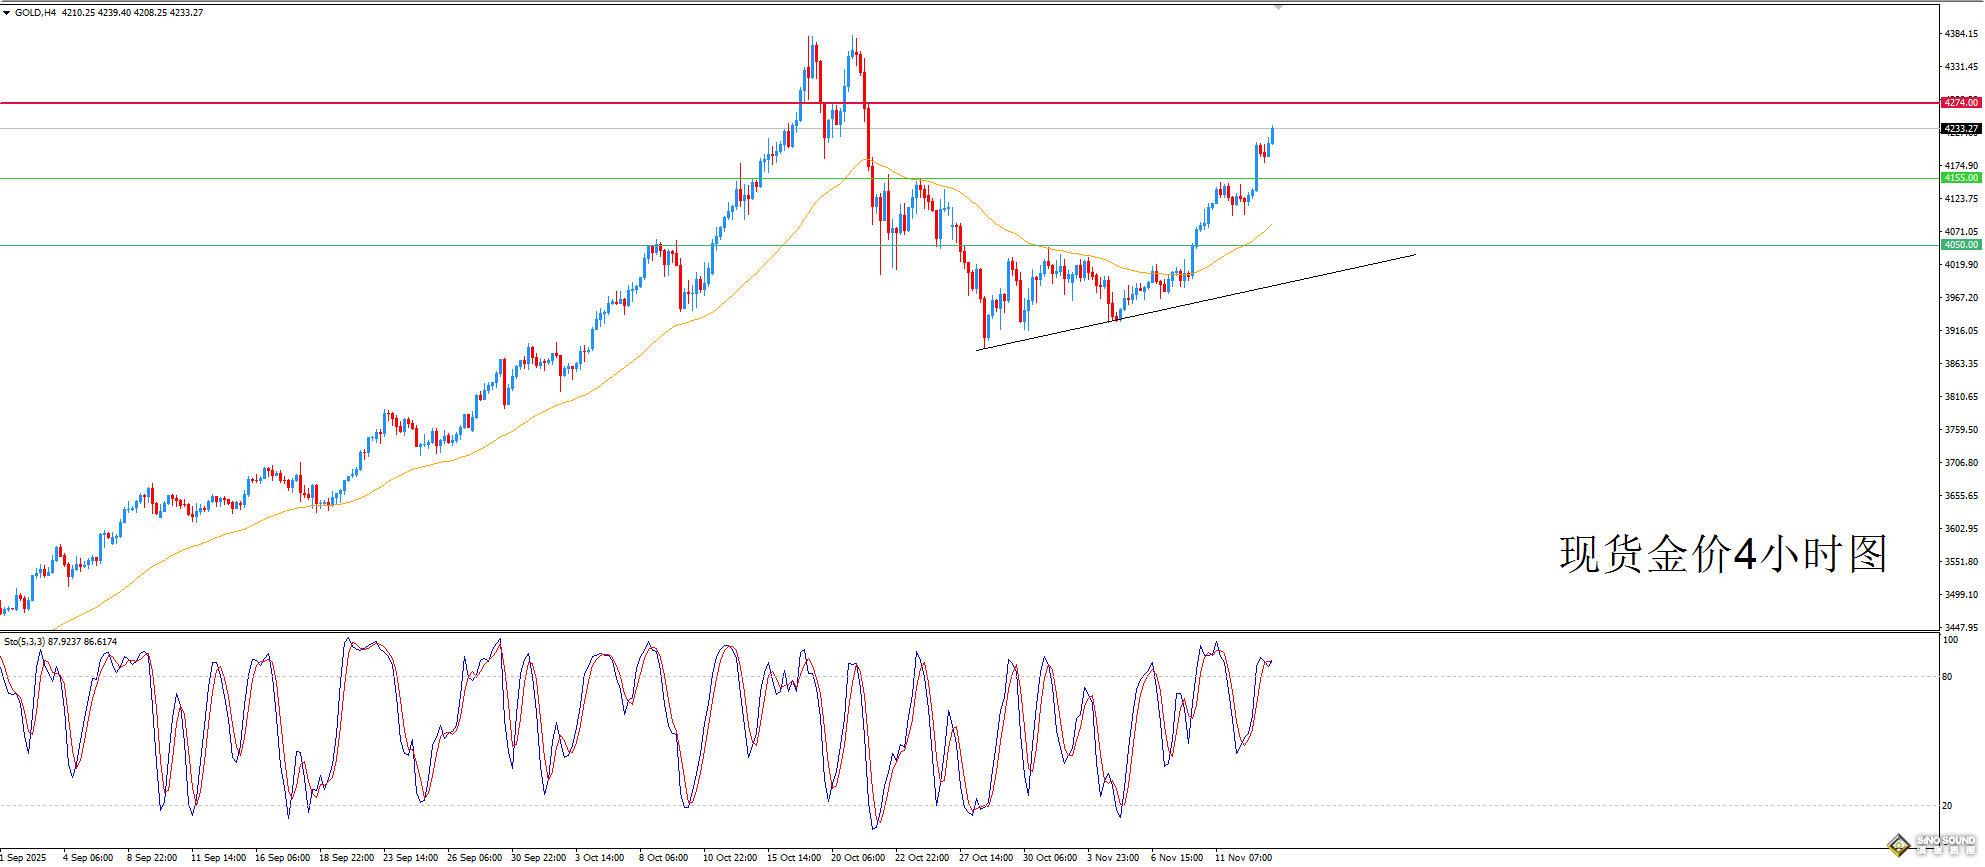Click the stochastic 80 level label
Image resolution: width=1985 pixels, height=867 pixels.
pos(1946,677)
